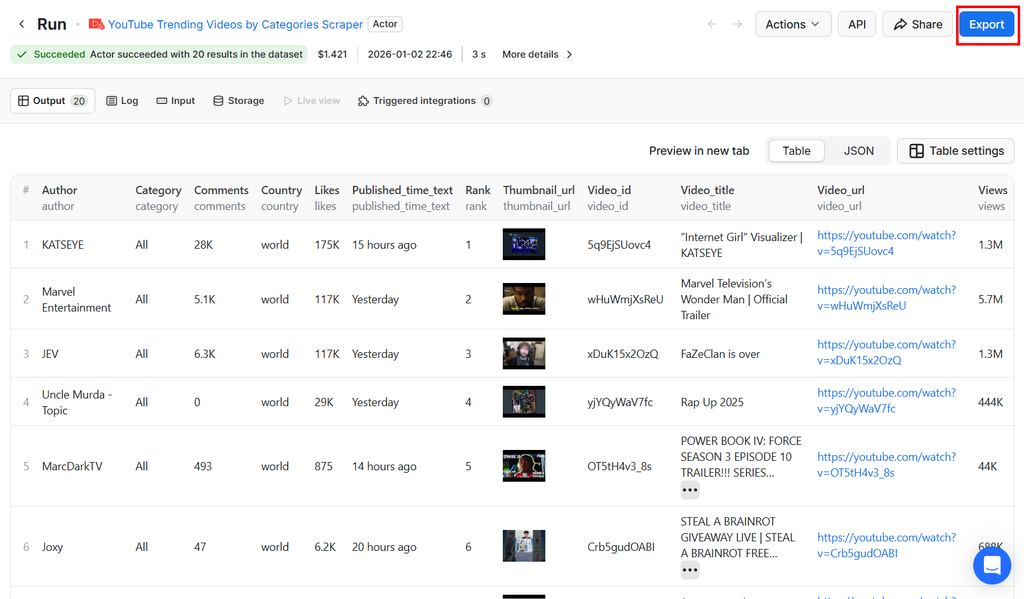Click the Likes column header
1024x599 pixels.
click(327, 190)
